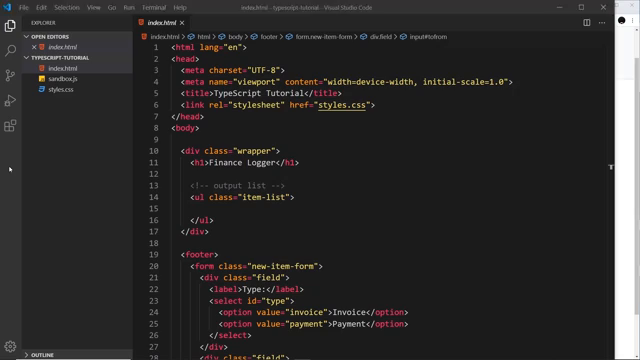The image size is (640, 360).
Task: Switch to the index.html editor tab
Action: click(x=162, y=23)
